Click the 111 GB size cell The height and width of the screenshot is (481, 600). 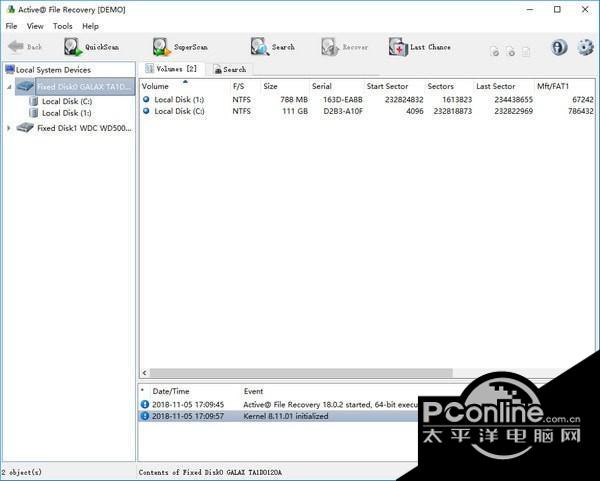tap(295, 111)
